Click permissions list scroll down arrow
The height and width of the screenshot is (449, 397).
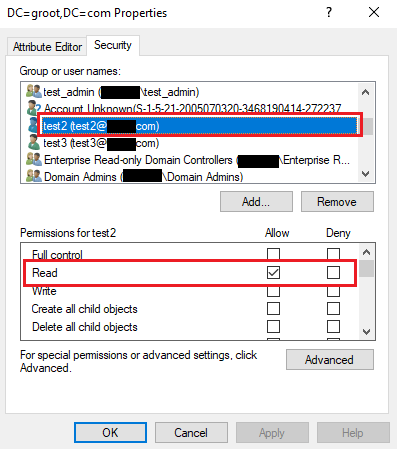point(366,332)
